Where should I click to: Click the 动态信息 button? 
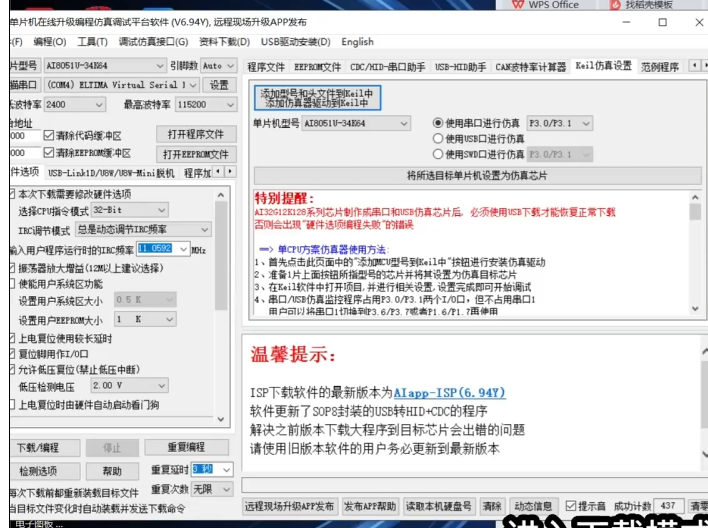tap(533, 507)
